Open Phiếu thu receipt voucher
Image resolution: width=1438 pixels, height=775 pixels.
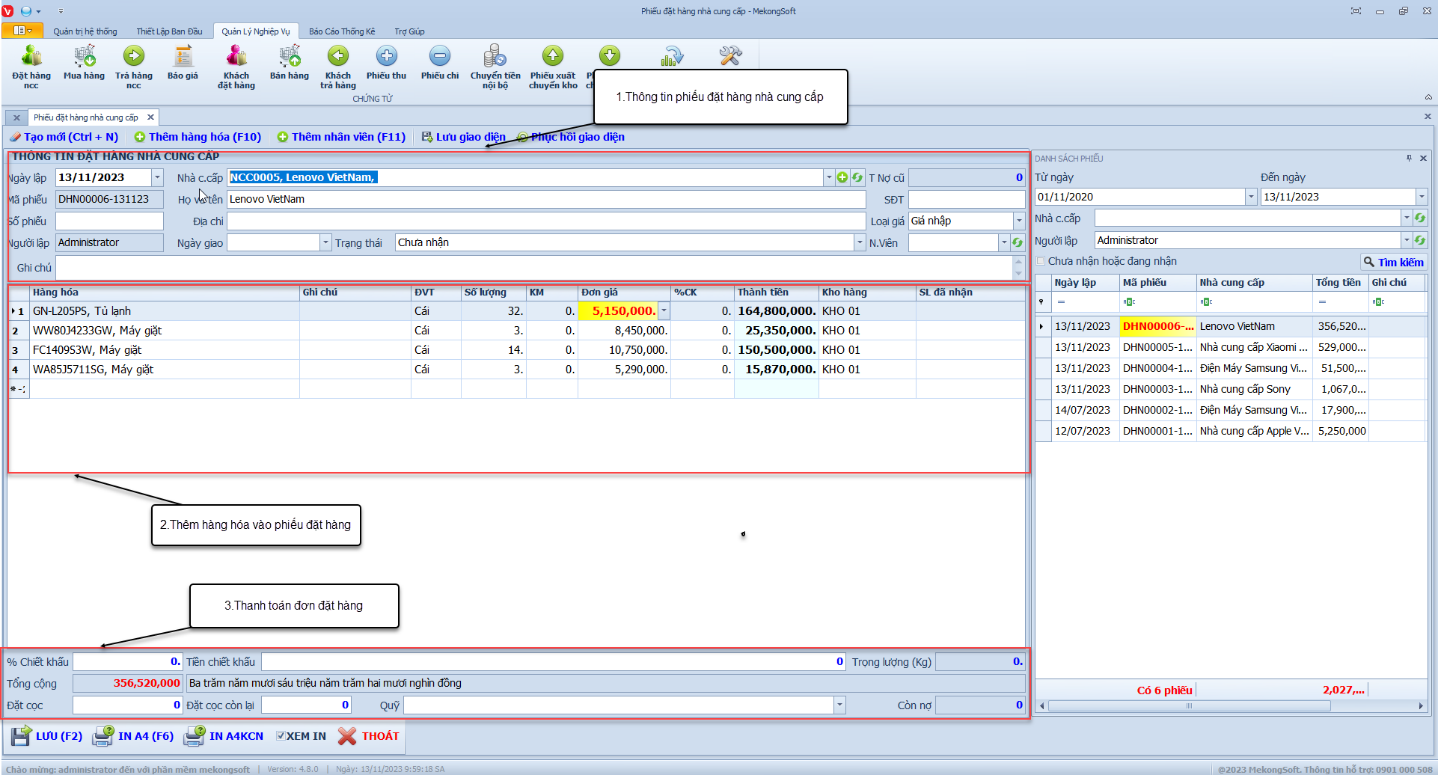click(386, 61)
